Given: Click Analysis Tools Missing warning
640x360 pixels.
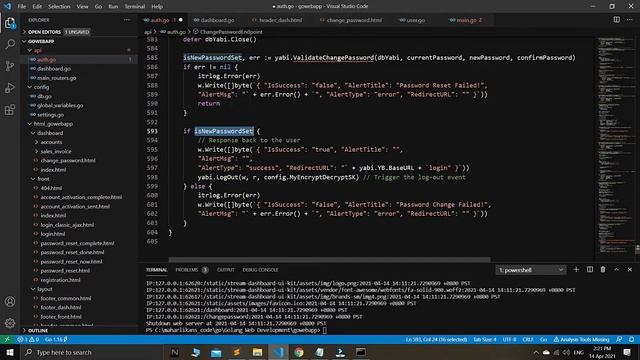Looking at the screenshot, I should click(x=581, y=339).
